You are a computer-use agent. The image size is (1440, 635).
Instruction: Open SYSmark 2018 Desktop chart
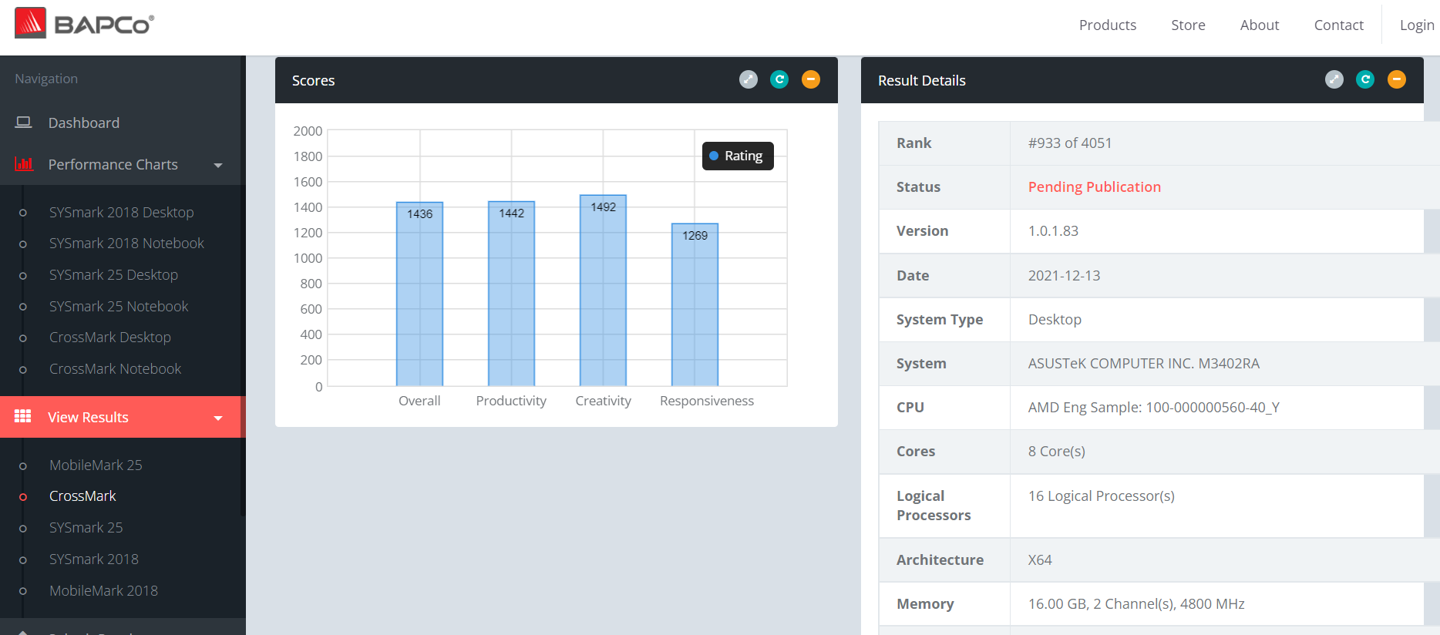tap(121, 212)
